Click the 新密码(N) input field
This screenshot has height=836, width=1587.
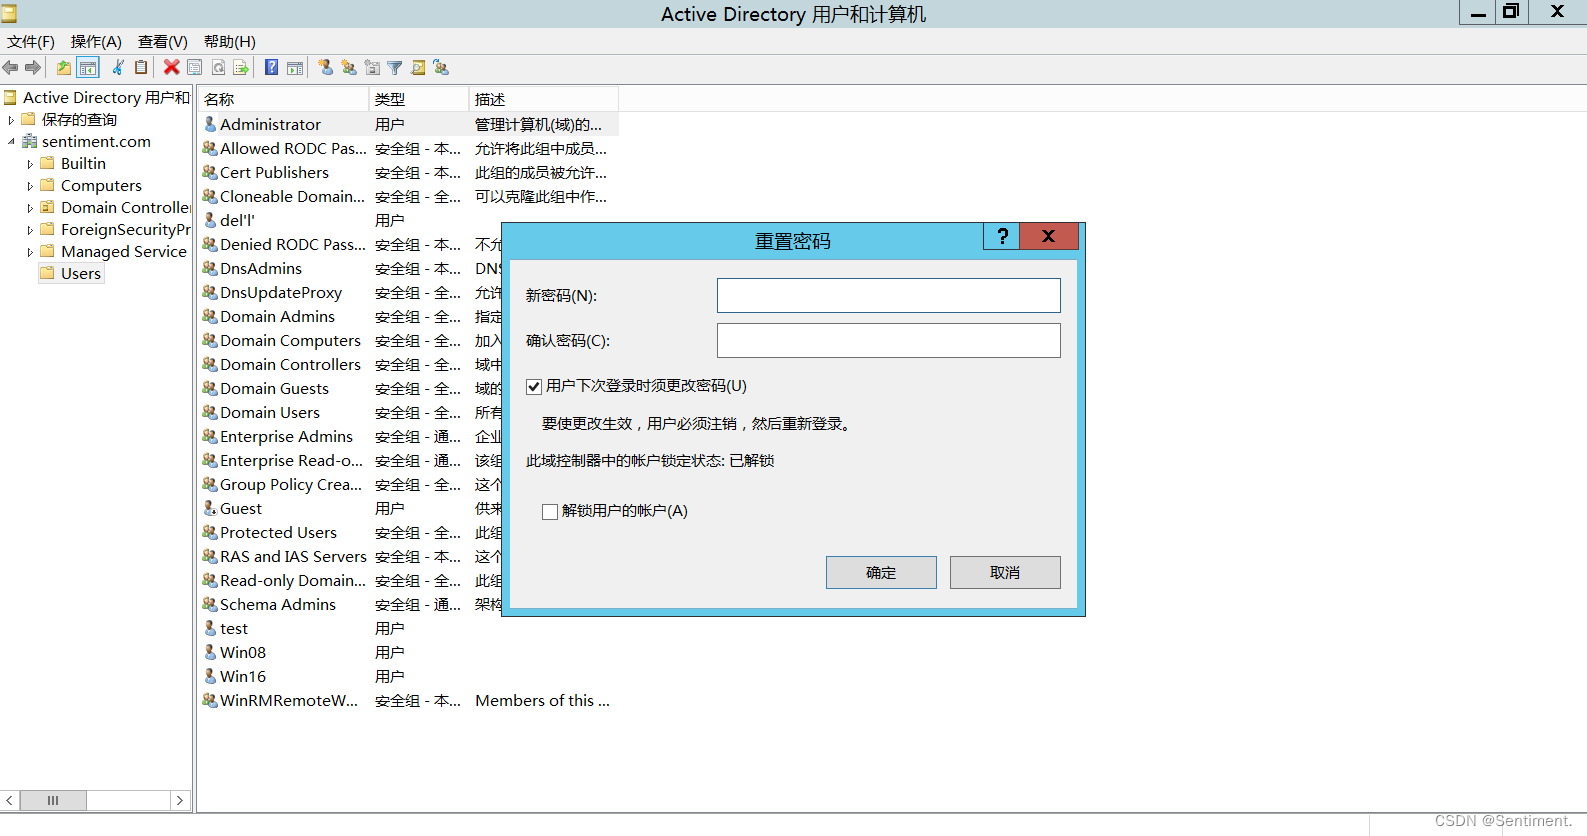click(889, 295)
